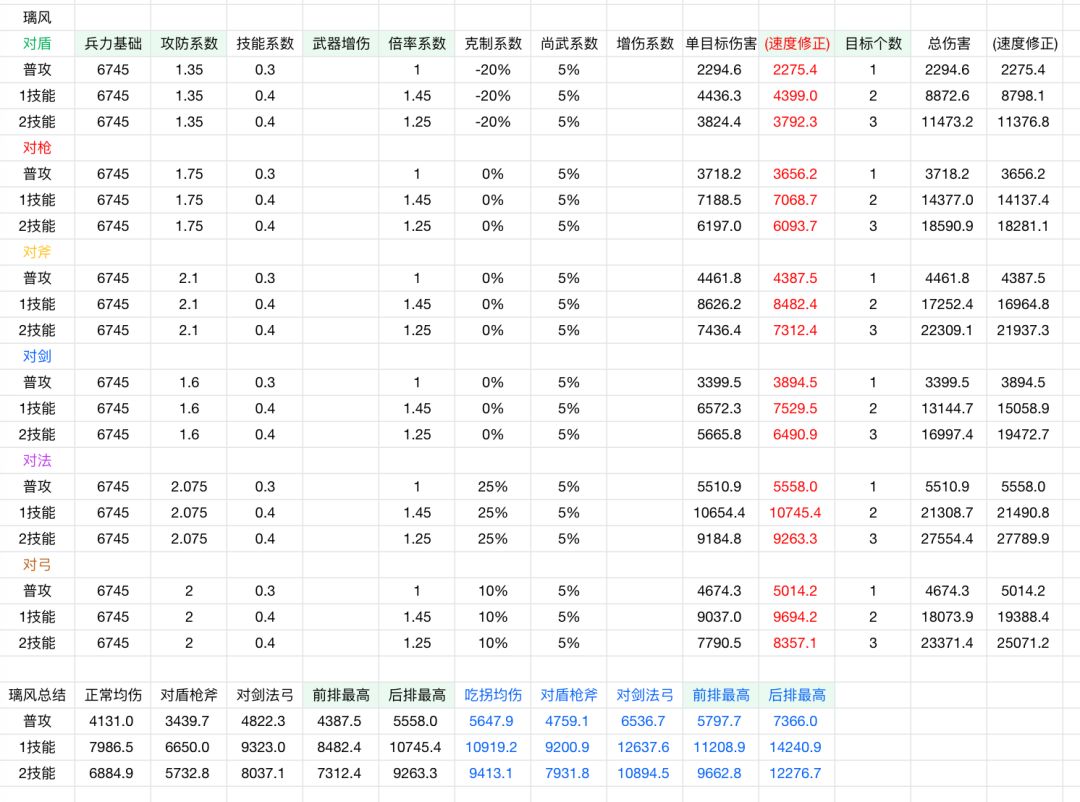
Task: Click the blue value 14240.9
Action: (x=795, y=748)
